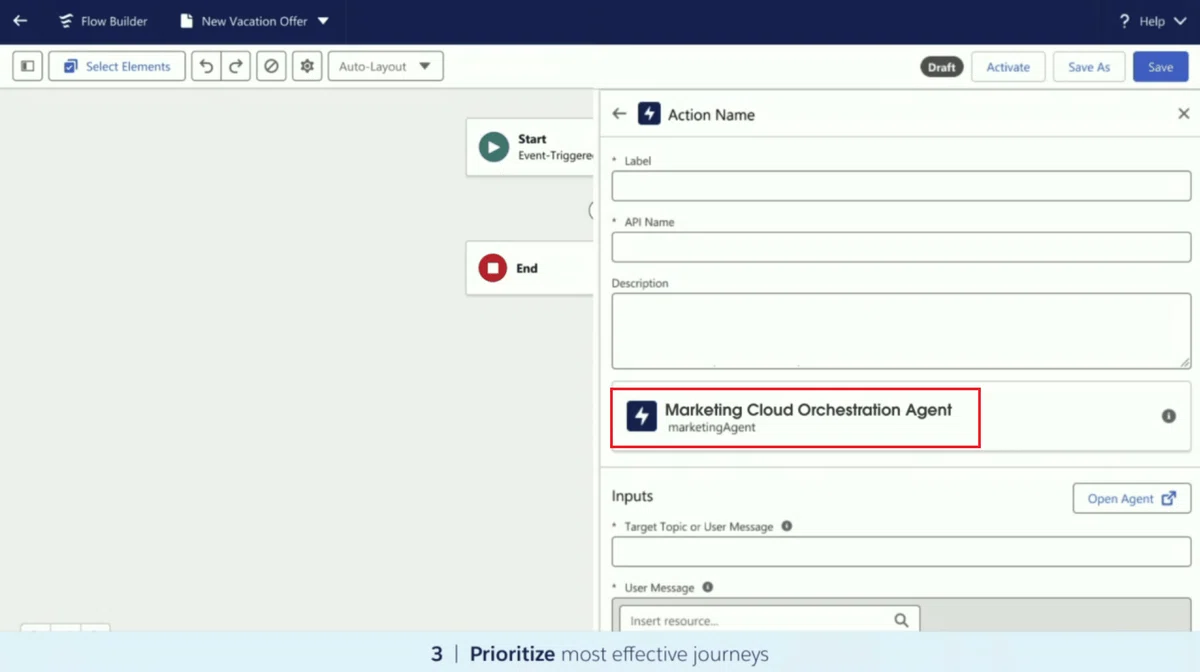Open the New Vacation Offer dropdown arrow
This screenshot has height=672, width=1200.
(322, 21)
